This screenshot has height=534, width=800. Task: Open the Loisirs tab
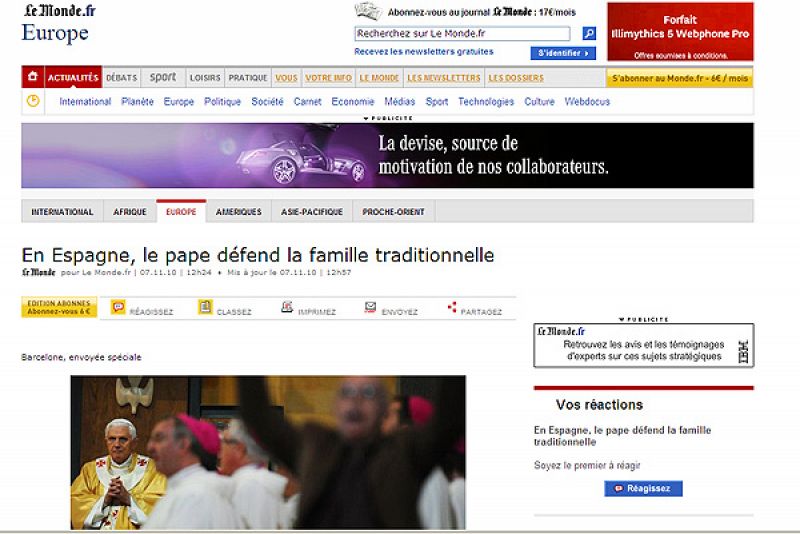[x=205, y=78]
